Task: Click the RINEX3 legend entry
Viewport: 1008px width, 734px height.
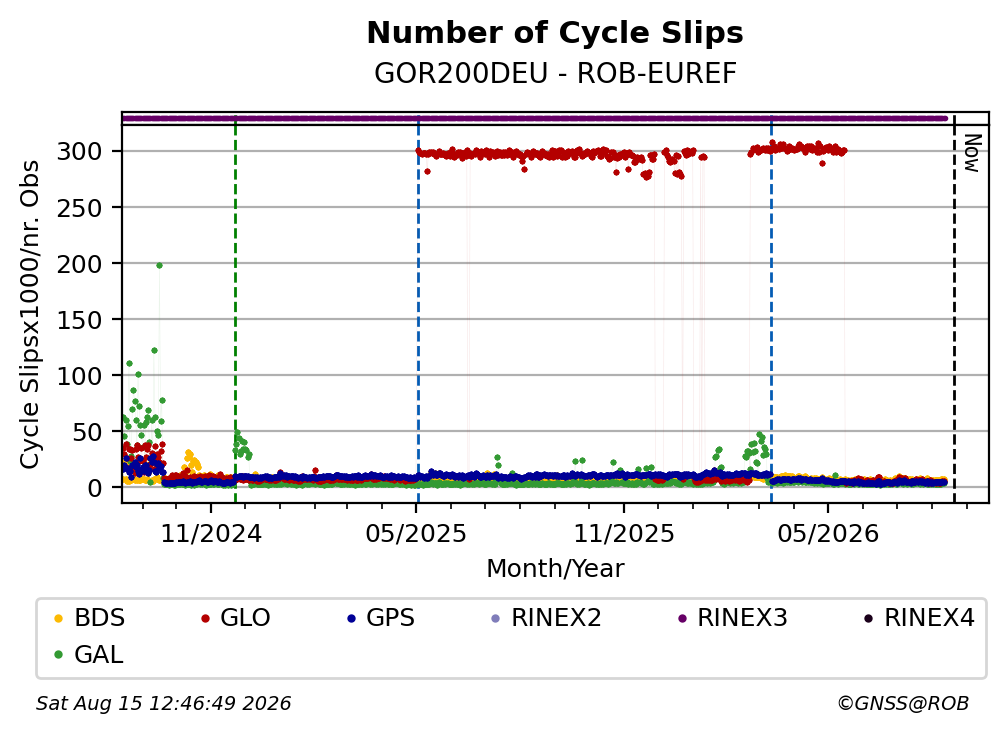Action: [732, 618]
